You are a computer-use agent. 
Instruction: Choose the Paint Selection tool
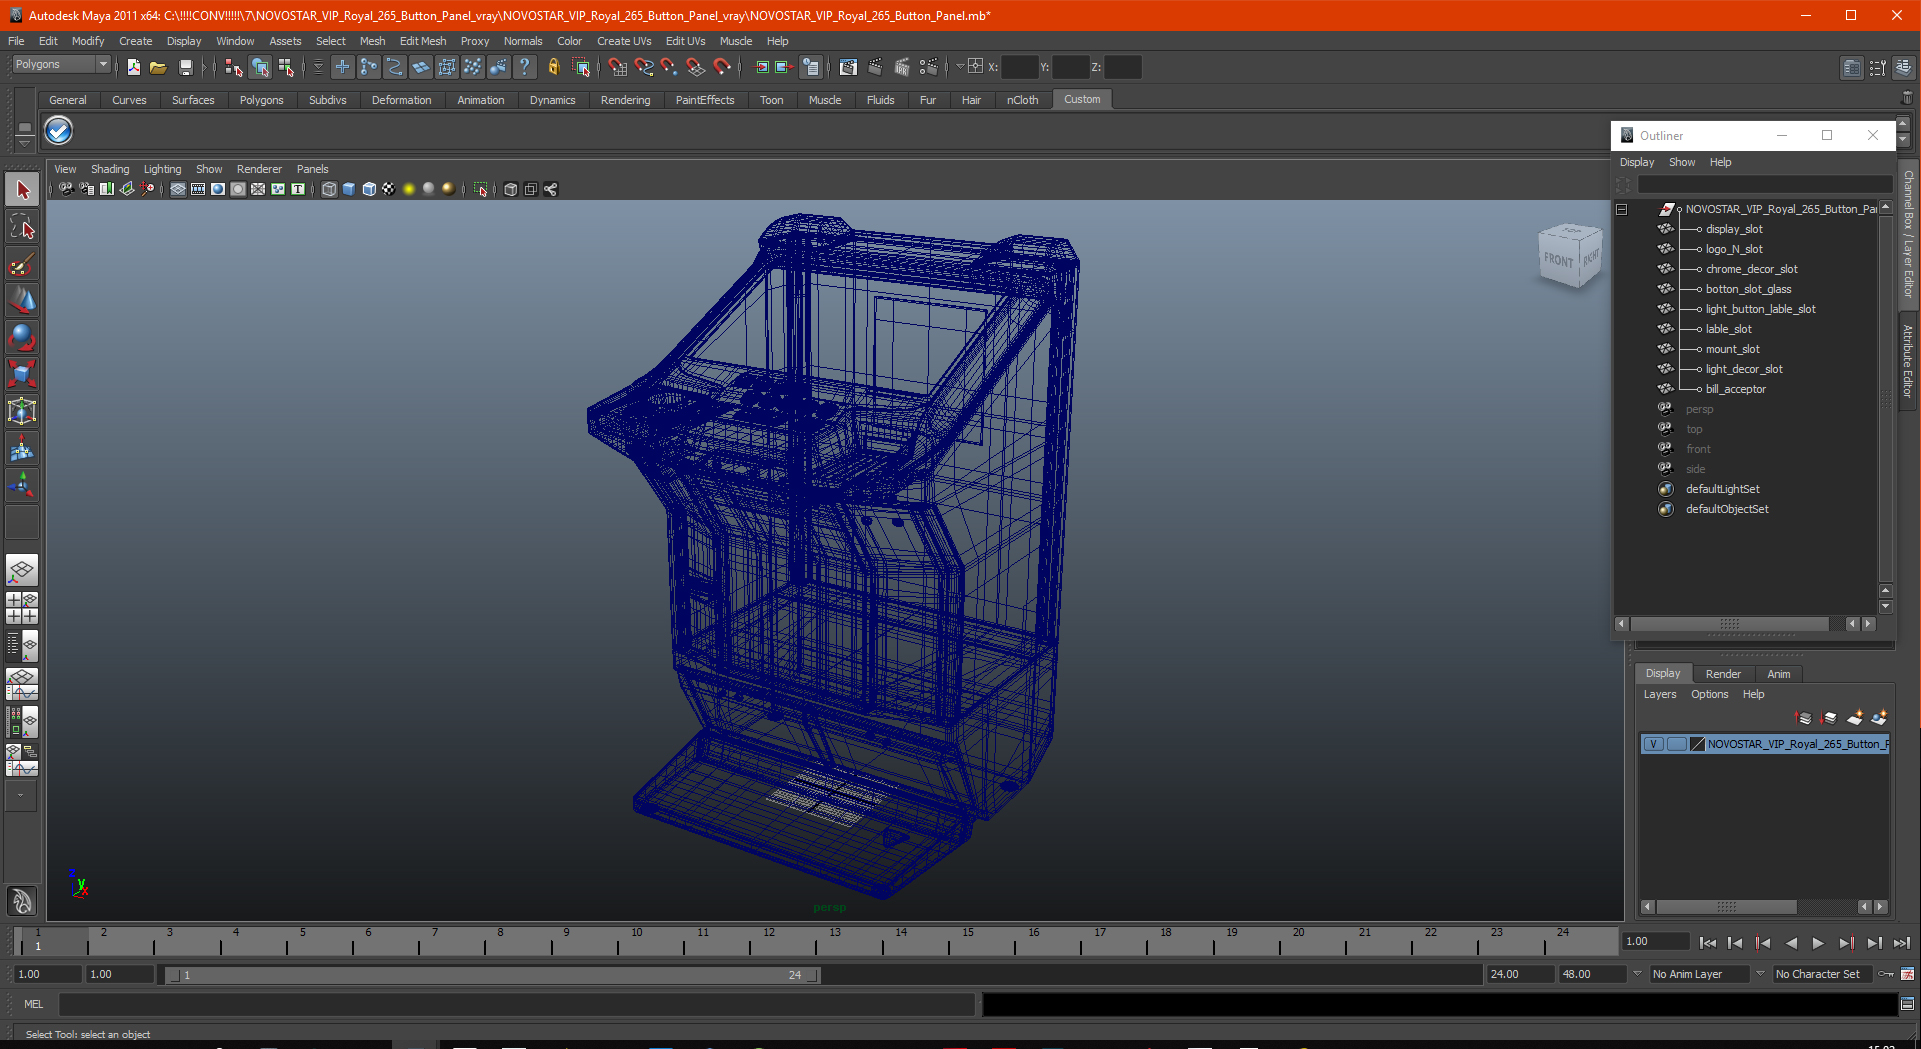click(x=22, y=264)
